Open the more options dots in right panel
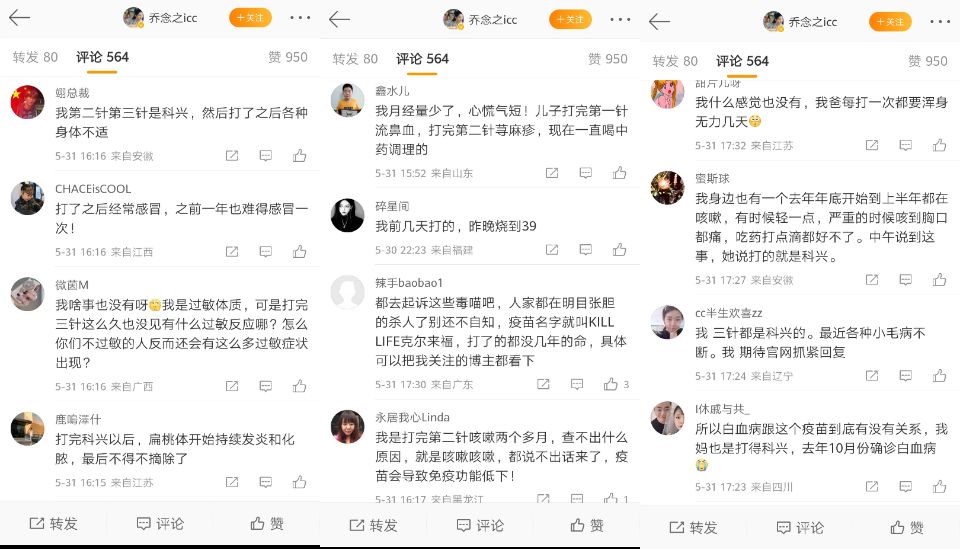The width and height of the screenshot is (960, 549). click(940, 21)
